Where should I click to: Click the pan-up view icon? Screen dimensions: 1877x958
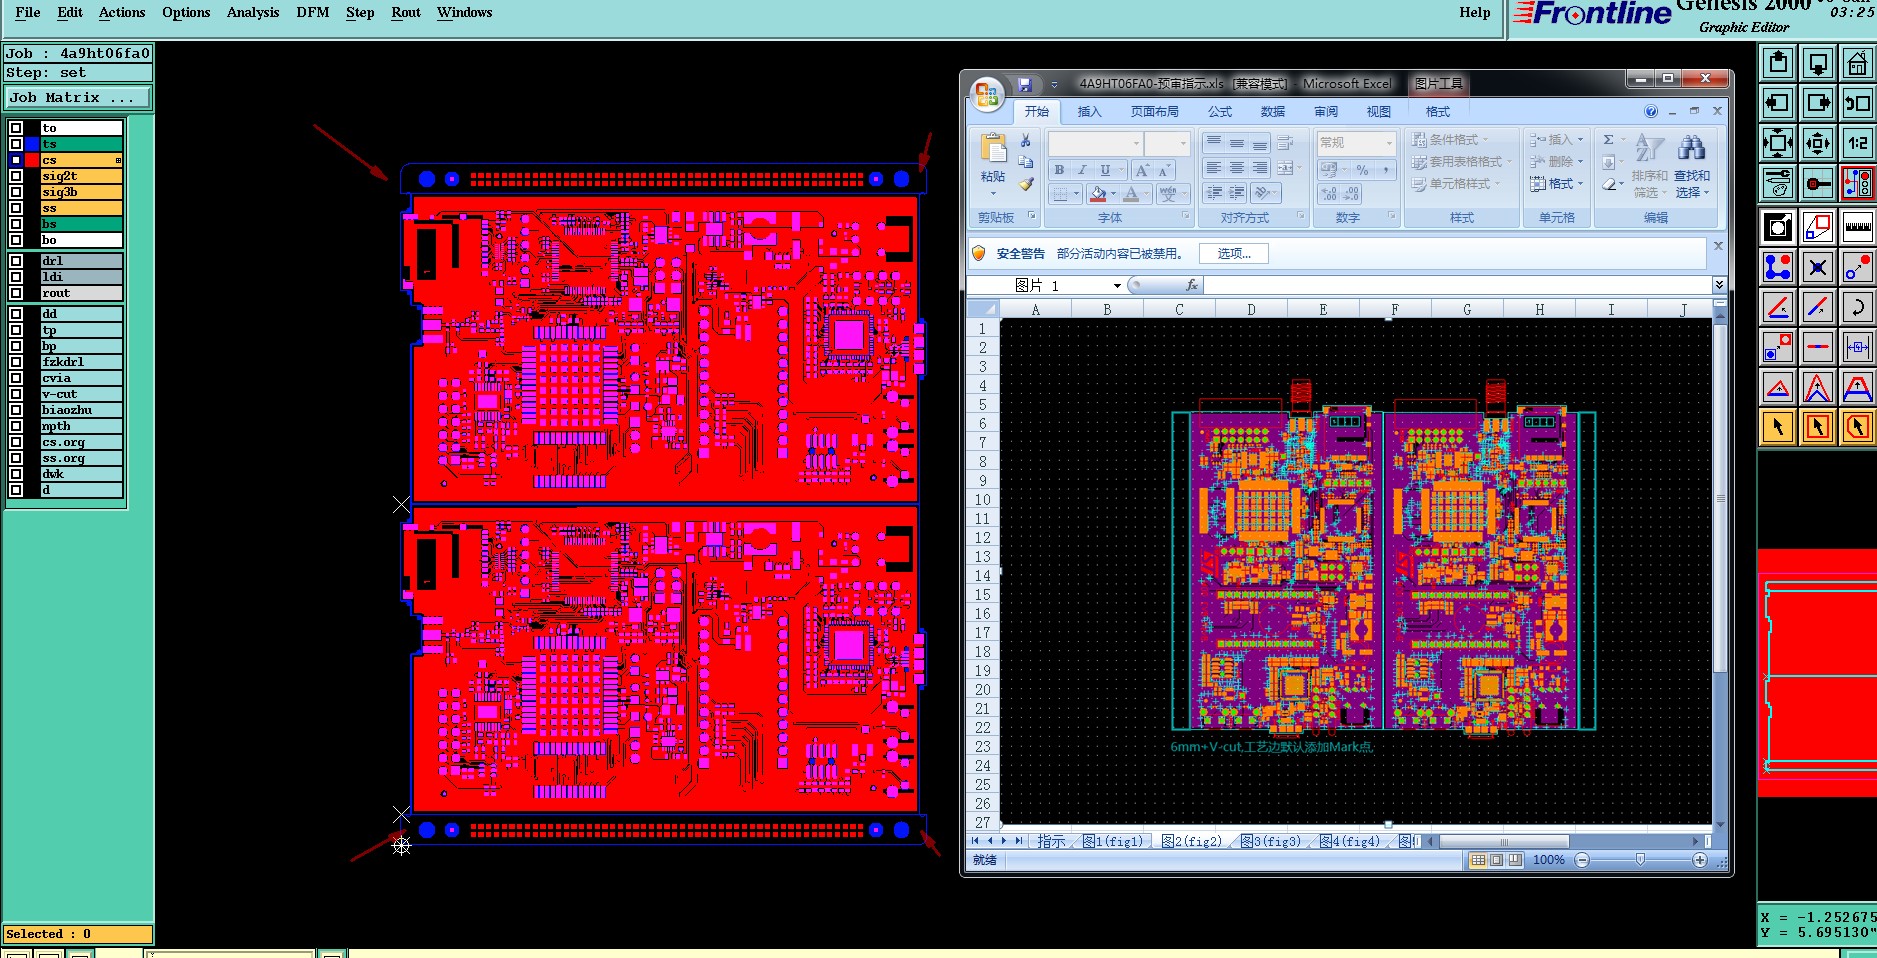coord(1778,64)
